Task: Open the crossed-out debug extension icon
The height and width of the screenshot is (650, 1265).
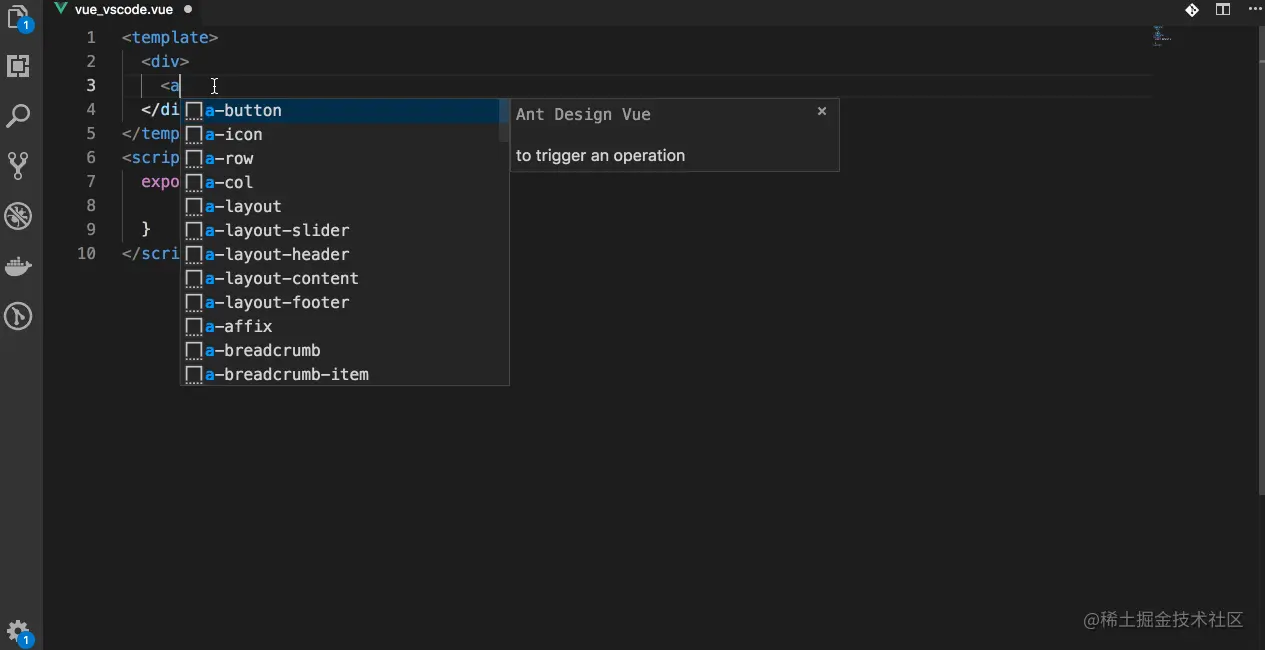Action: coord(19,215)
